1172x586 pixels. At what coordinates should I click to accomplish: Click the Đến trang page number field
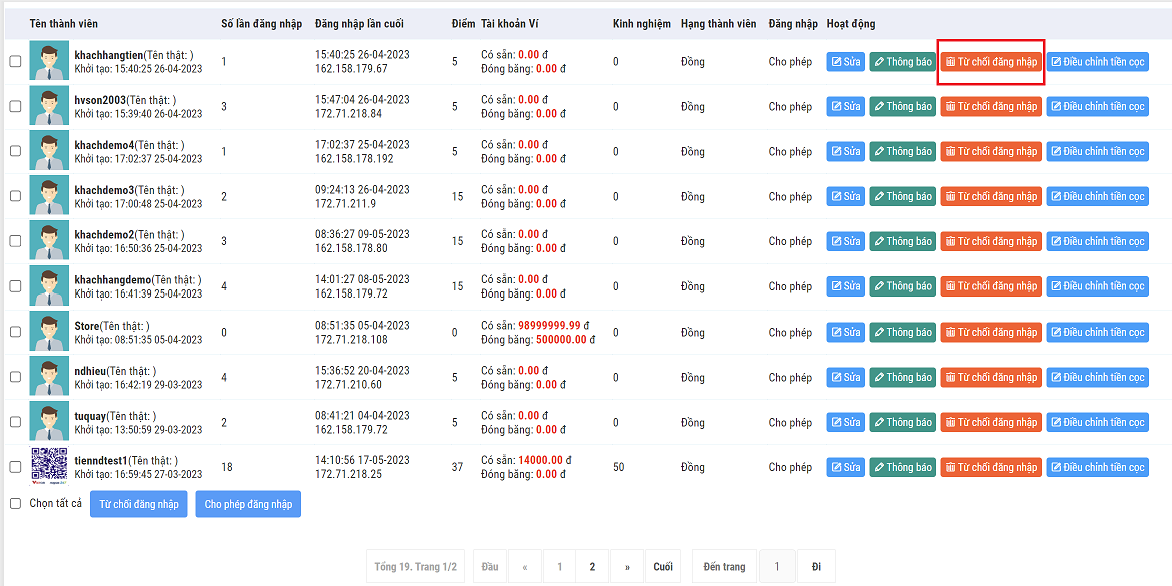[x=777, y=567]
